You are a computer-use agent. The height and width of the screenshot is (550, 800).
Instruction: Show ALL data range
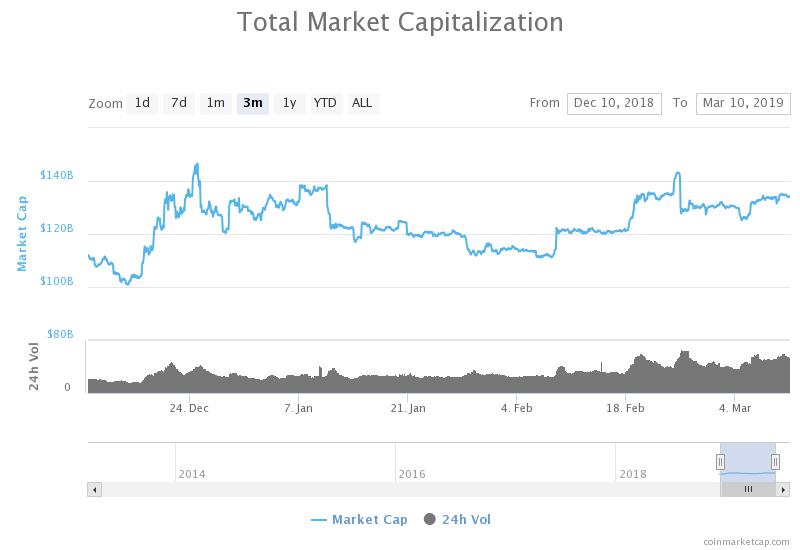tap(362, 103)
